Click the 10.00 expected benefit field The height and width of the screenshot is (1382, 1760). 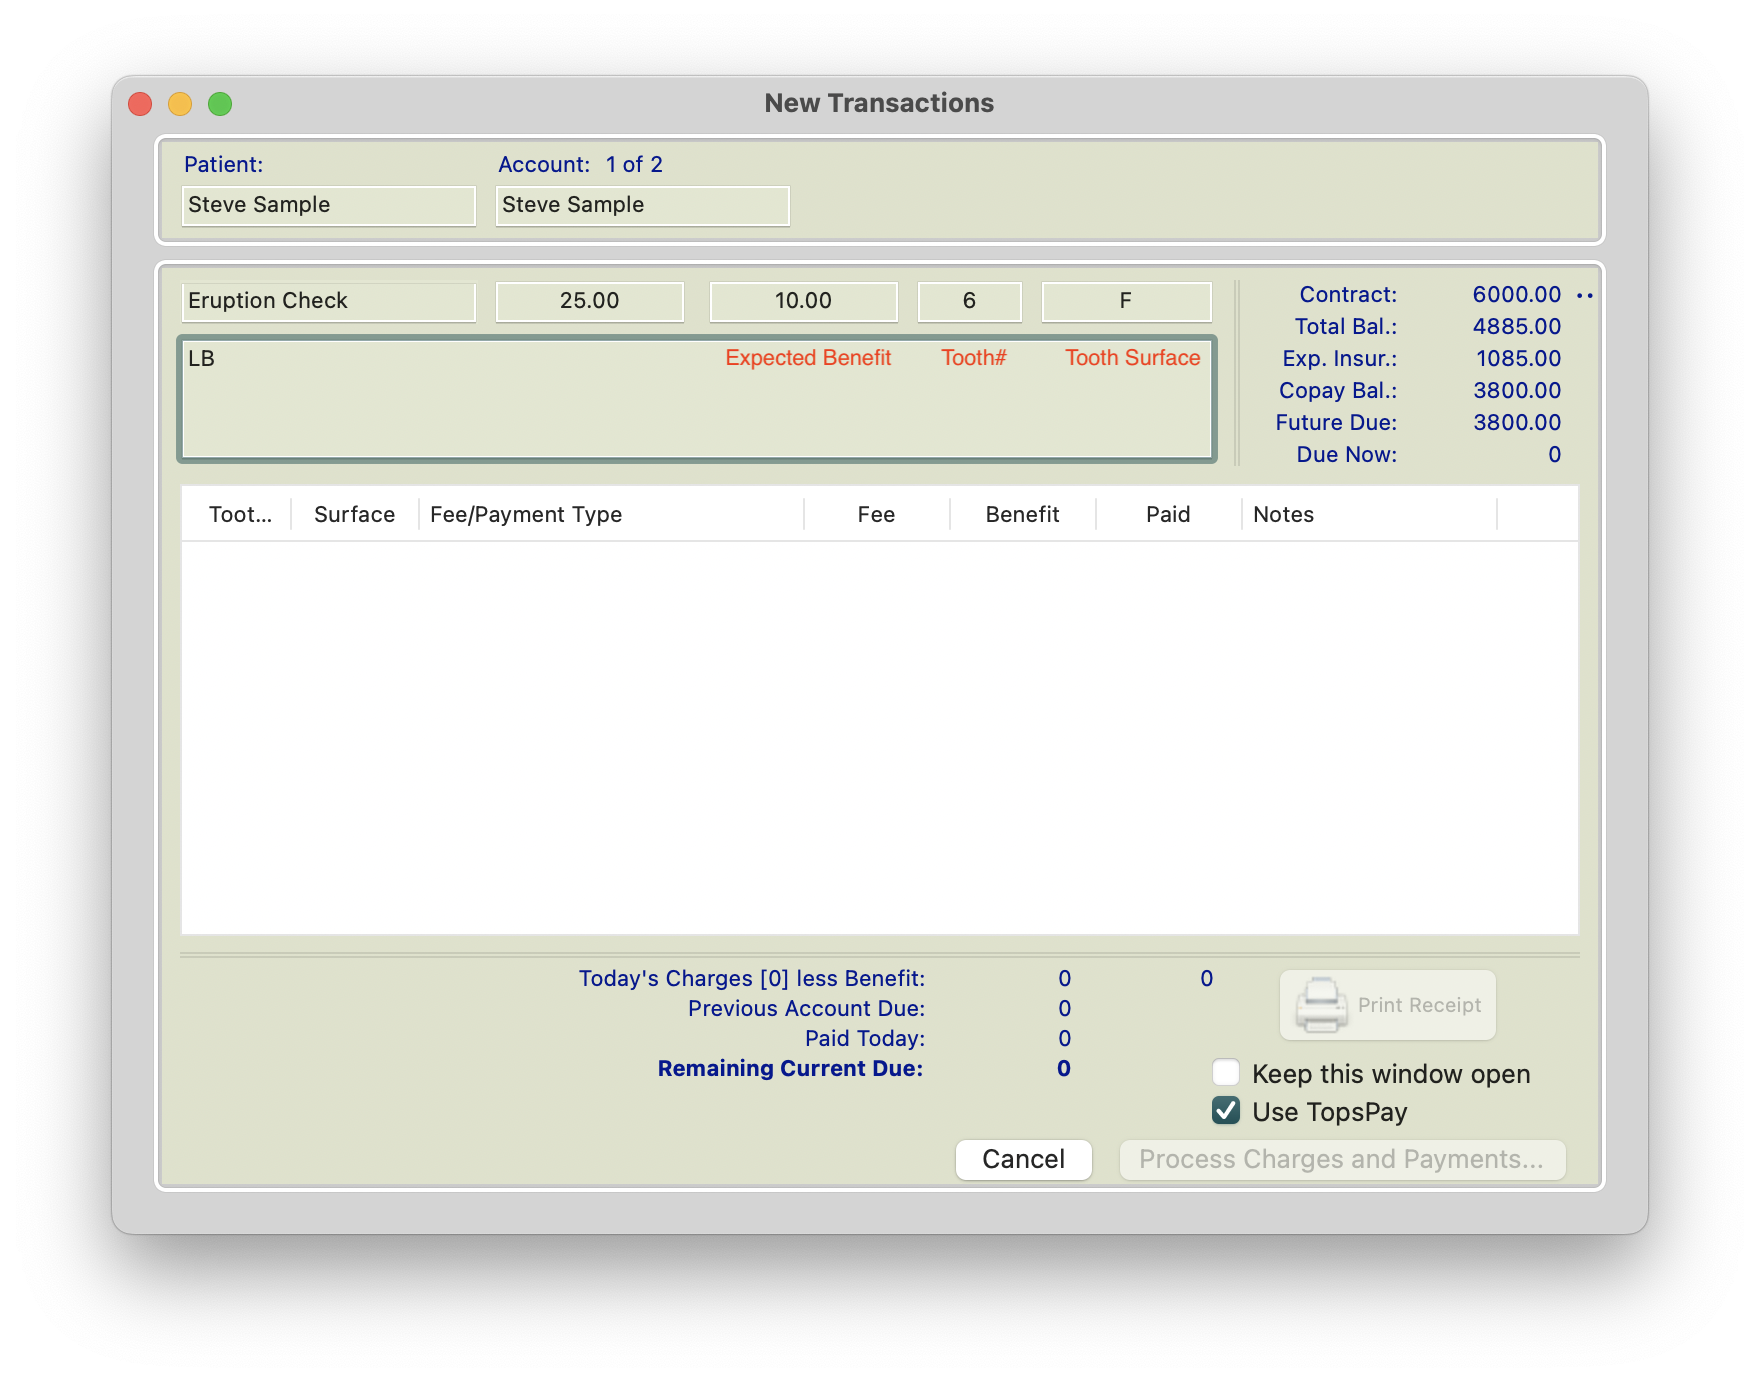coord(803,301)
